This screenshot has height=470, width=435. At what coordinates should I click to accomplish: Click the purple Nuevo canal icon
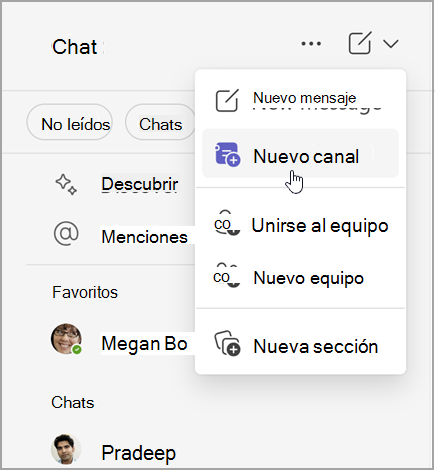click(227, 154)
